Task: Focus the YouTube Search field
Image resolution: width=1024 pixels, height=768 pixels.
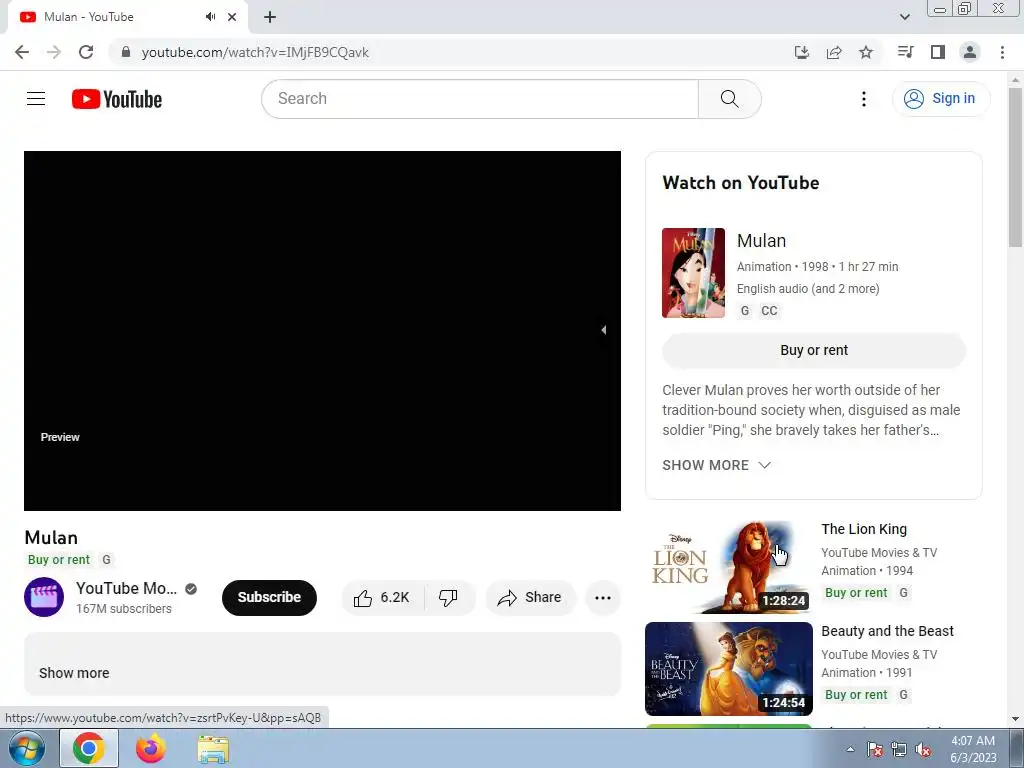Action: [x=480, y=99]
